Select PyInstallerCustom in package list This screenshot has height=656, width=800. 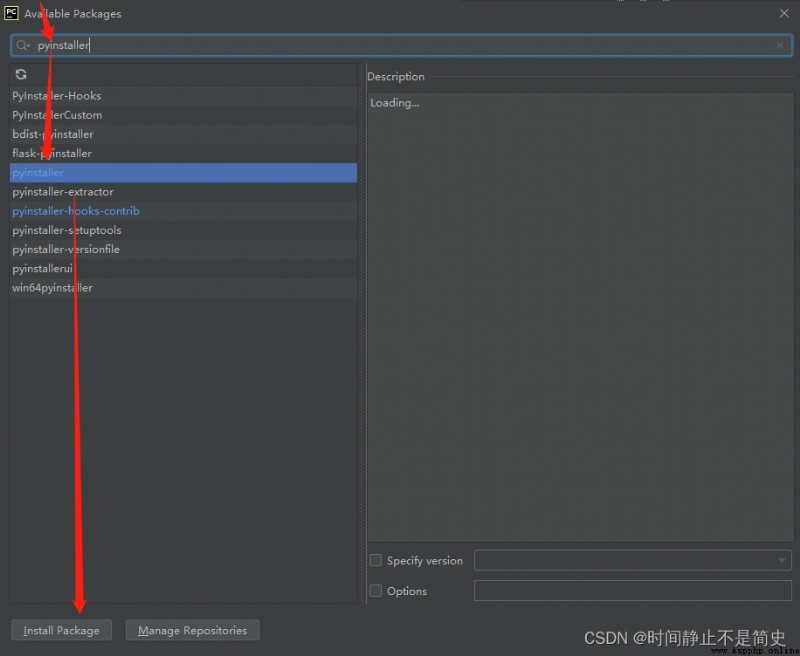click(183, 115)
